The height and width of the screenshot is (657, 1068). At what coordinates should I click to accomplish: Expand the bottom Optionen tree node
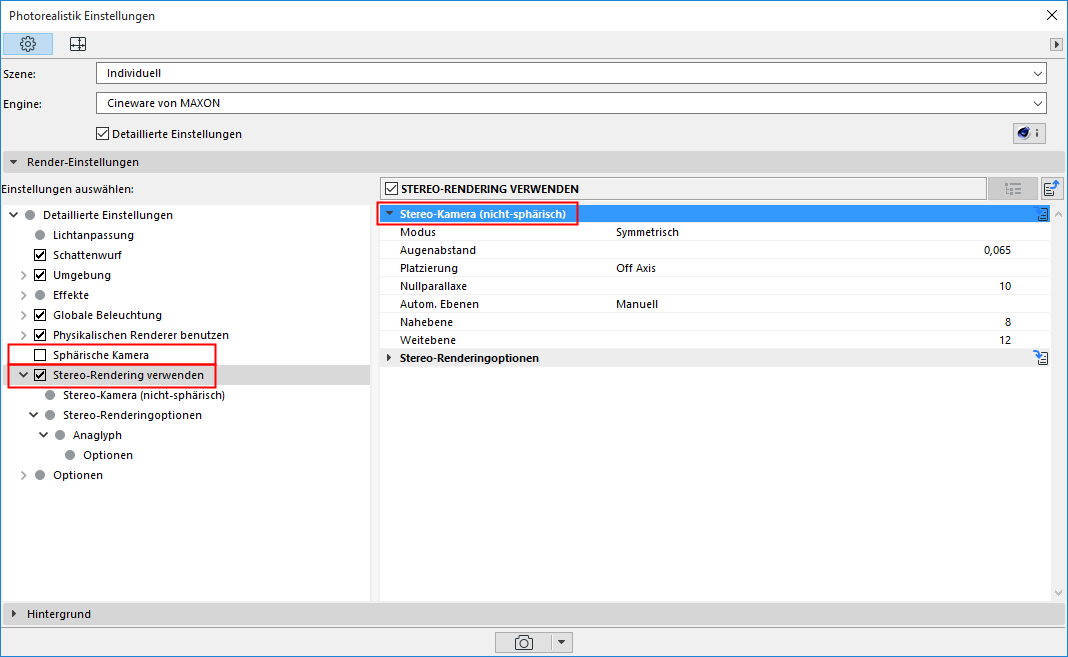click(x=24, y=475)
